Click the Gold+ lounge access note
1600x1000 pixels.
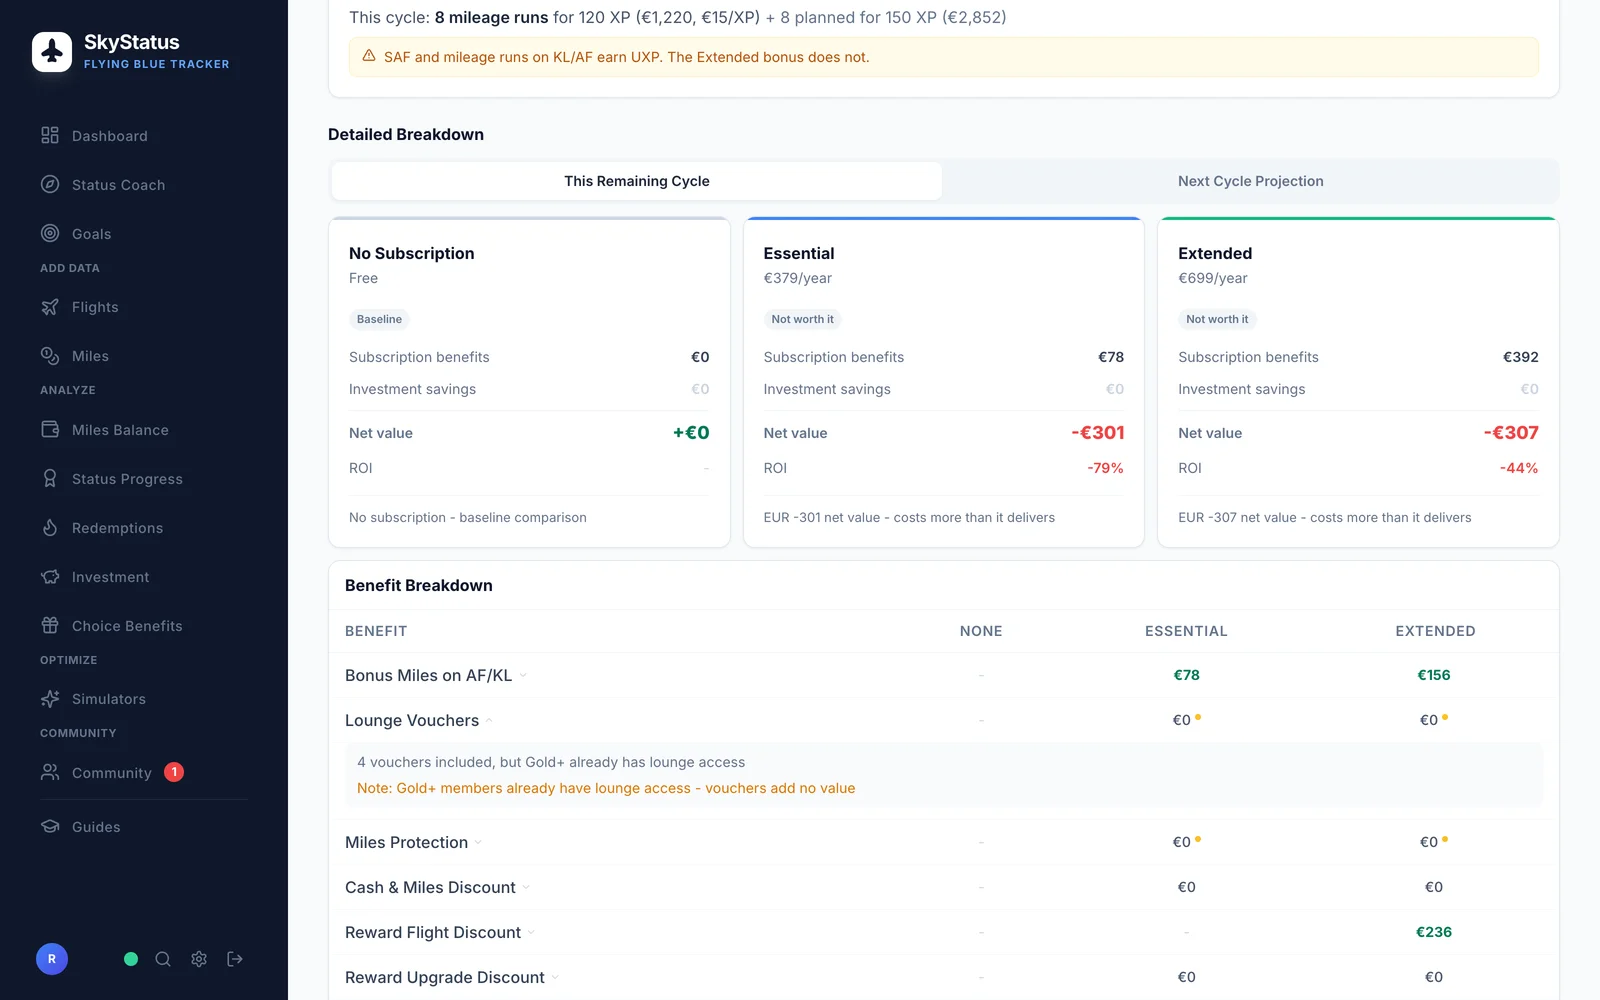coord(606,788)
